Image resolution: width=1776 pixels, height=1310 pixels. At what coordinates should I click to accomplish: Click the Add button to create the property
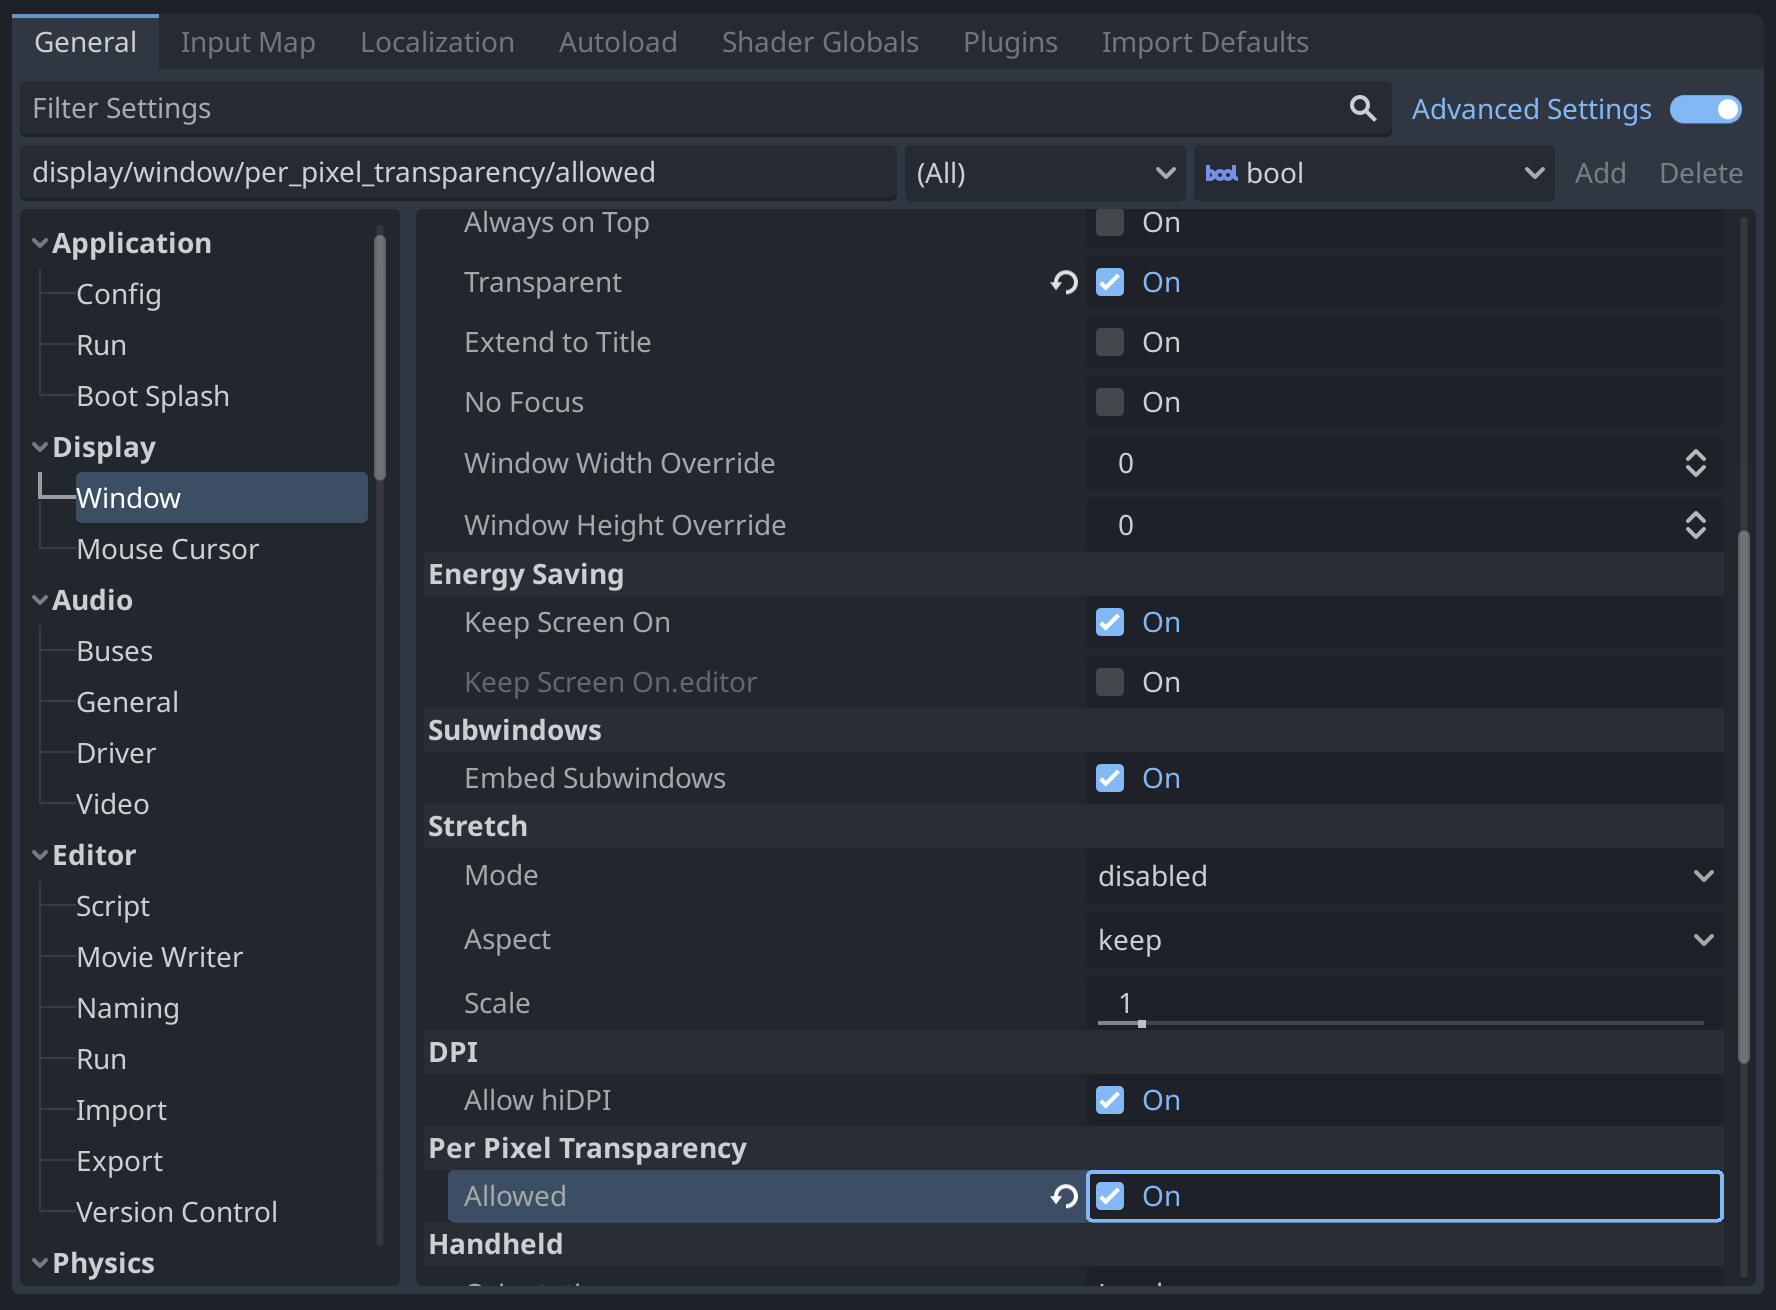pos(1600,172)
